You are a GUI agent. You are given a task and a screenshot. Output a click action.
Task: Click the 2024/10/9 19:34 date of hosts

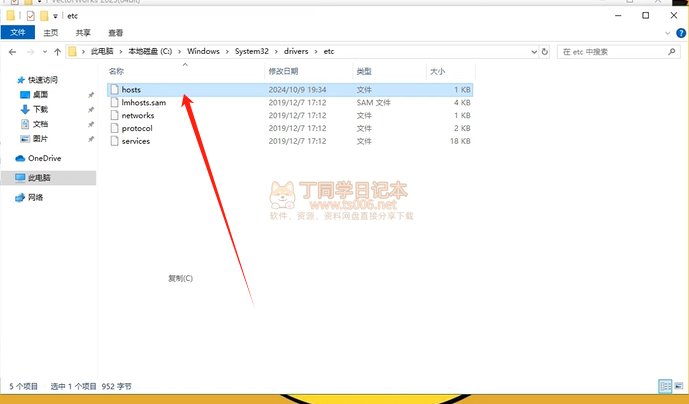(x=297, y=90)
